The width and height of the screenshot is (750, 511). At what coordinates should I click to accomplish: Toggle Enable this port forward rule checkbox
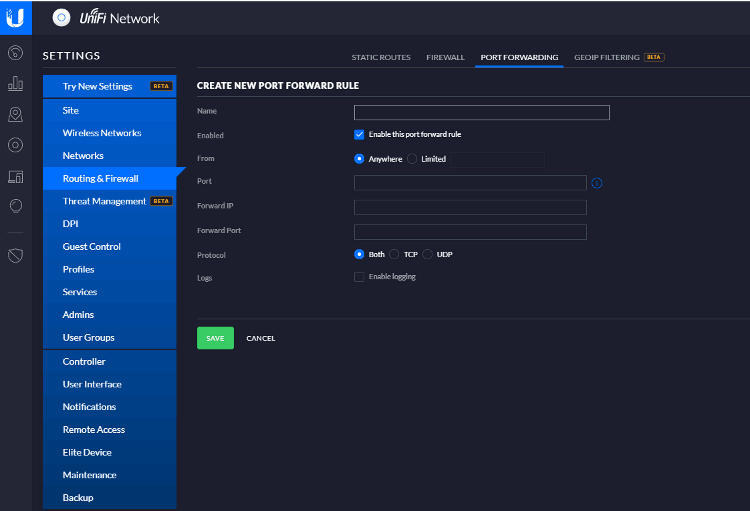(x=359, y=134)
